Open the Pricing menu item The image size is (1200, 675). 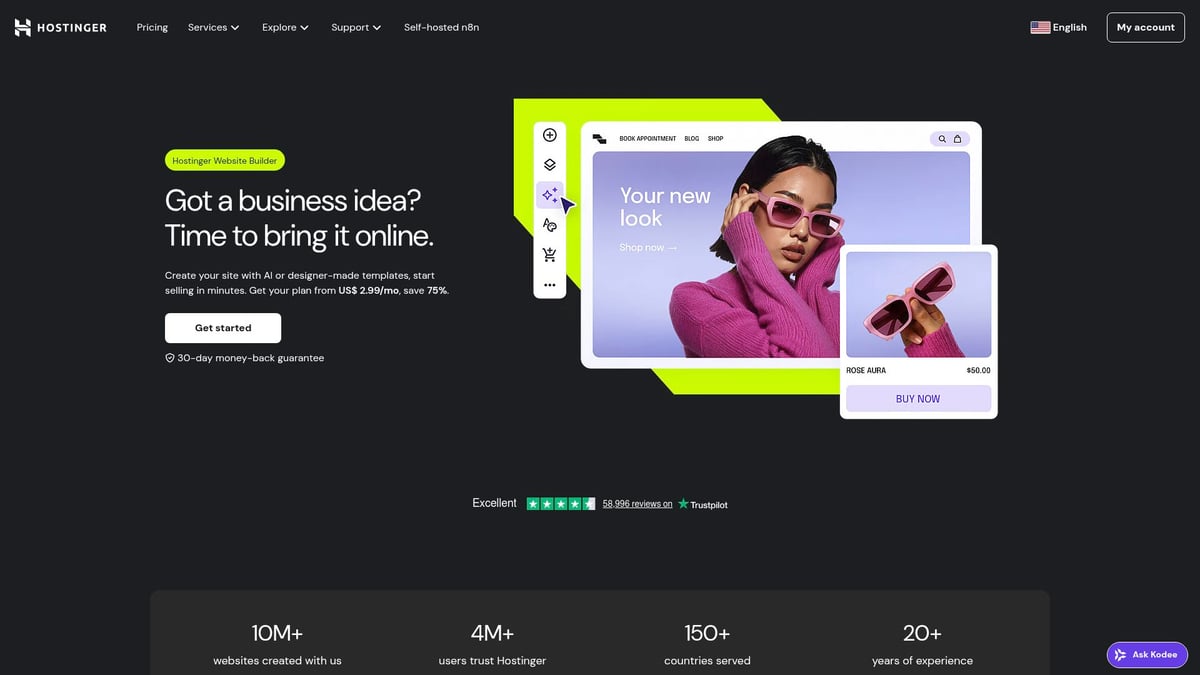152,27
